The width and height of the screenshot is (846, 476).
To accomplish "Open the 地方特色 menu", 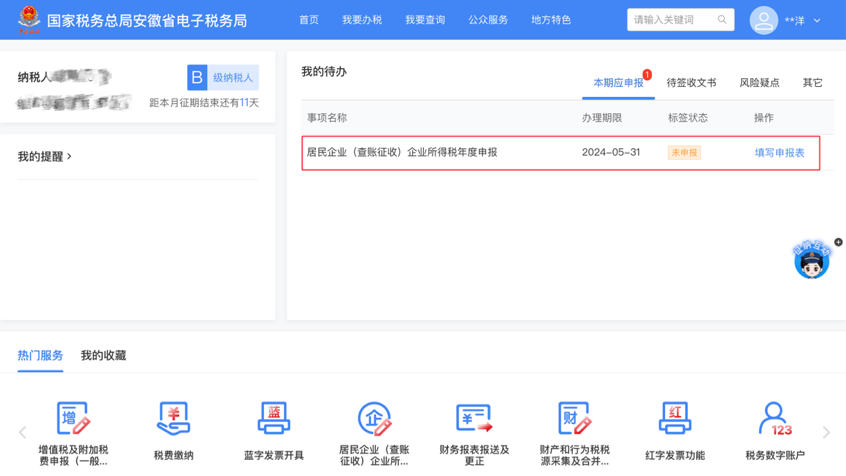I will (551, 20).
